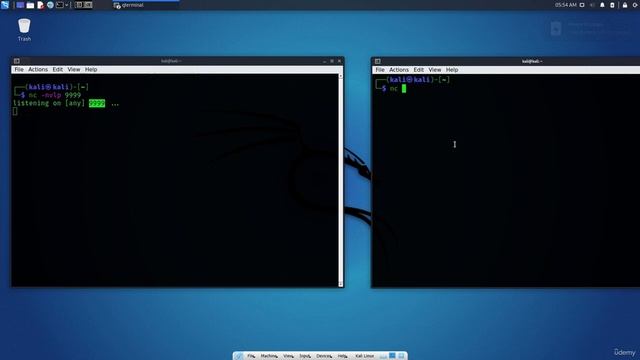640x360 pixels.
Task: Click highlighted 9999 port in left terminal
Action: [x=97, y=103]
